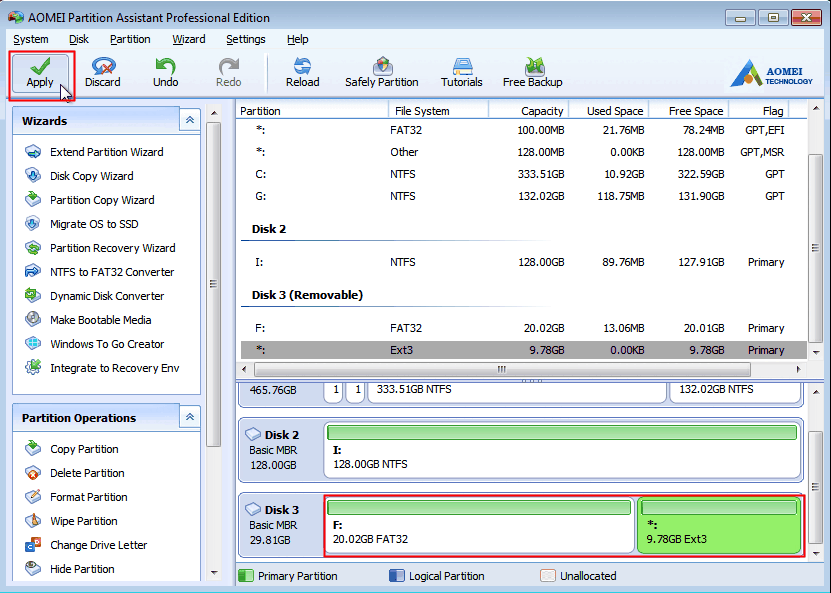Select the 100.00MB FAT32 EFI partition row
Screen dimensions: 831x593
[x=524, y=130]
